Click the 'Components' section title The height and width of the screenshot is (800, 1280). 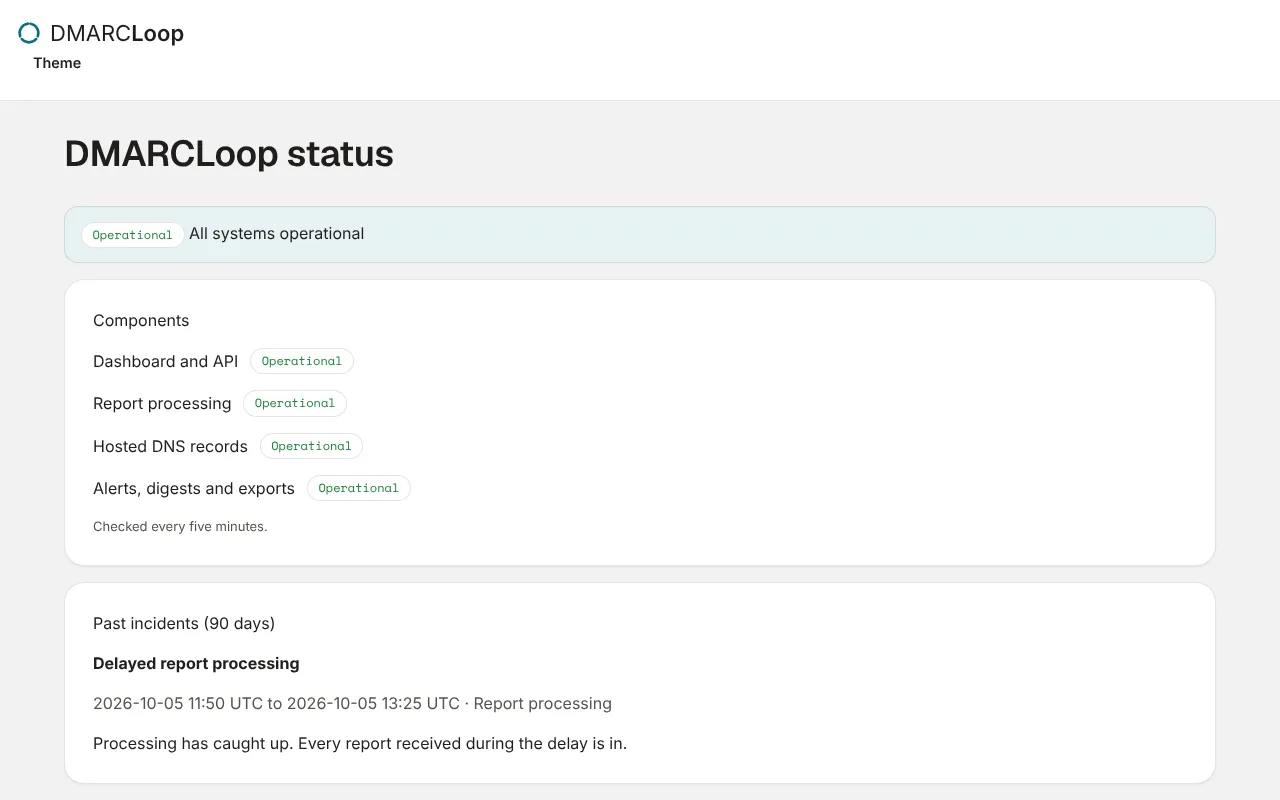[141, 321]
